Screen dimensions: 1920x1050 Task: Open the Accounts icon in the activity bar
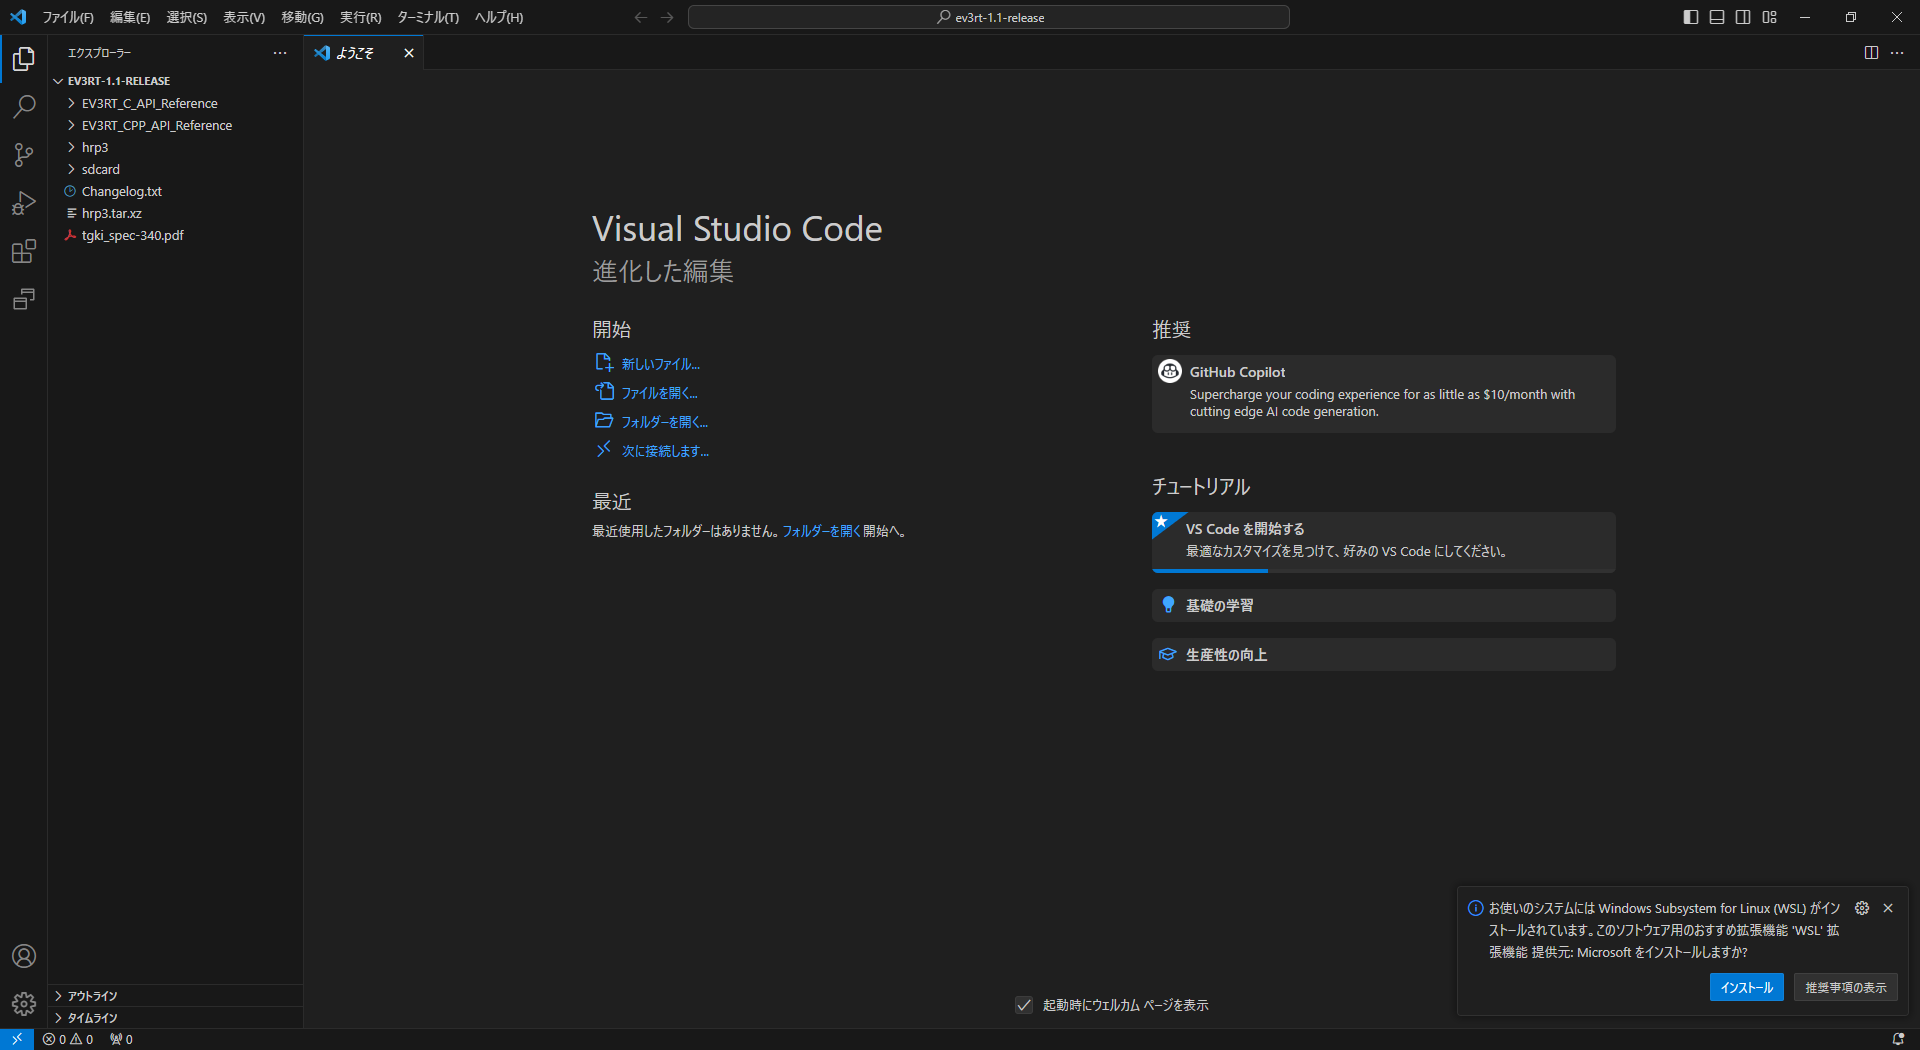click(24, 956)
